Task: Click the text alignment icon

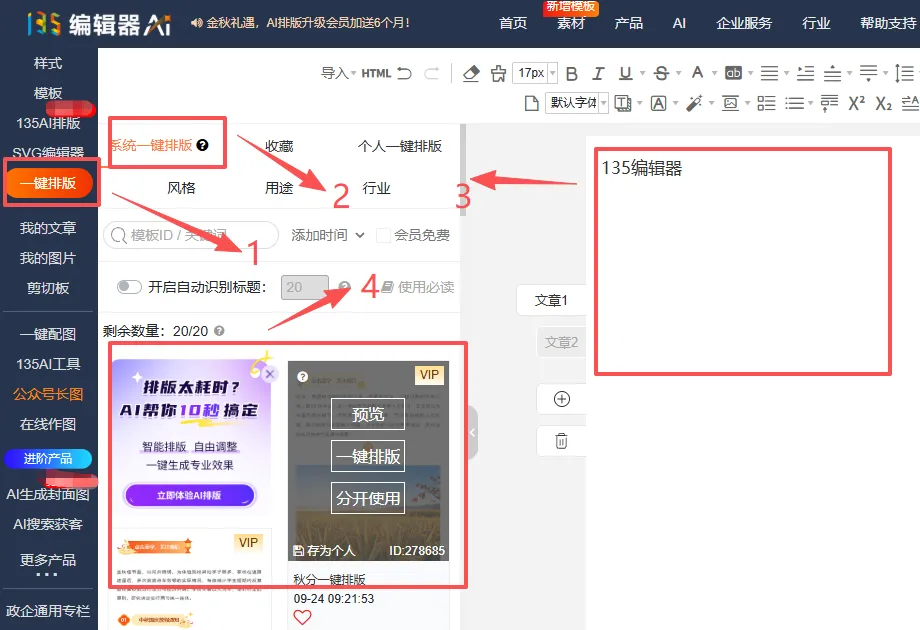Action: click(769, 73)
